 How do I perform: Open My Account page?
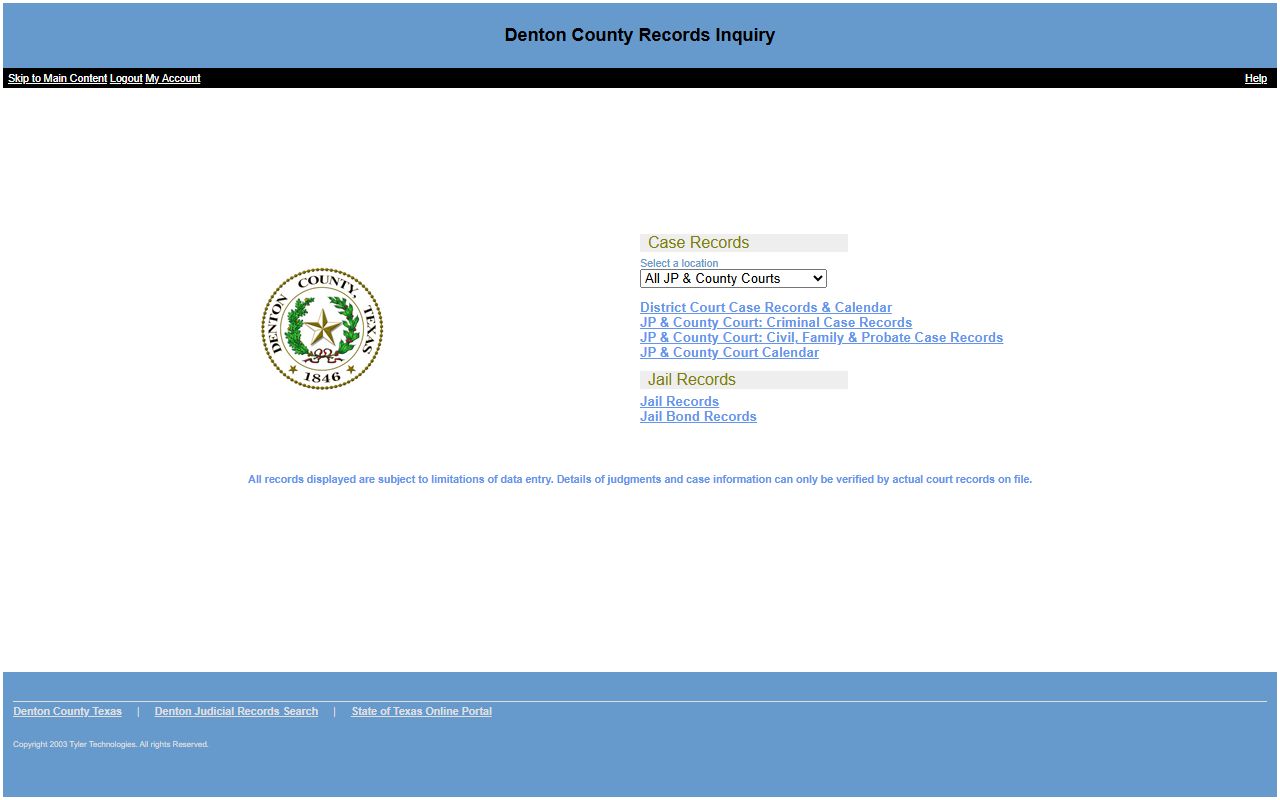[173, 78]
